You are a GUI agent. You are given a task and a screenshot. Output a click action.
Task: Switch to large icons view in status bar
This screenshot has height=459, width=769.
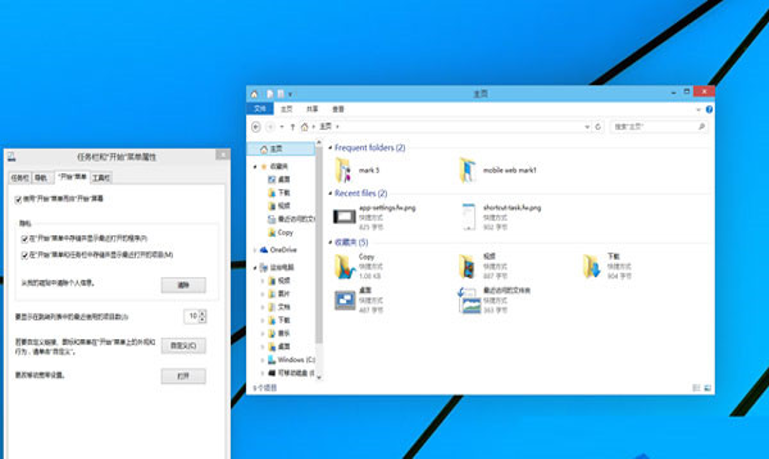pos(708,386)
